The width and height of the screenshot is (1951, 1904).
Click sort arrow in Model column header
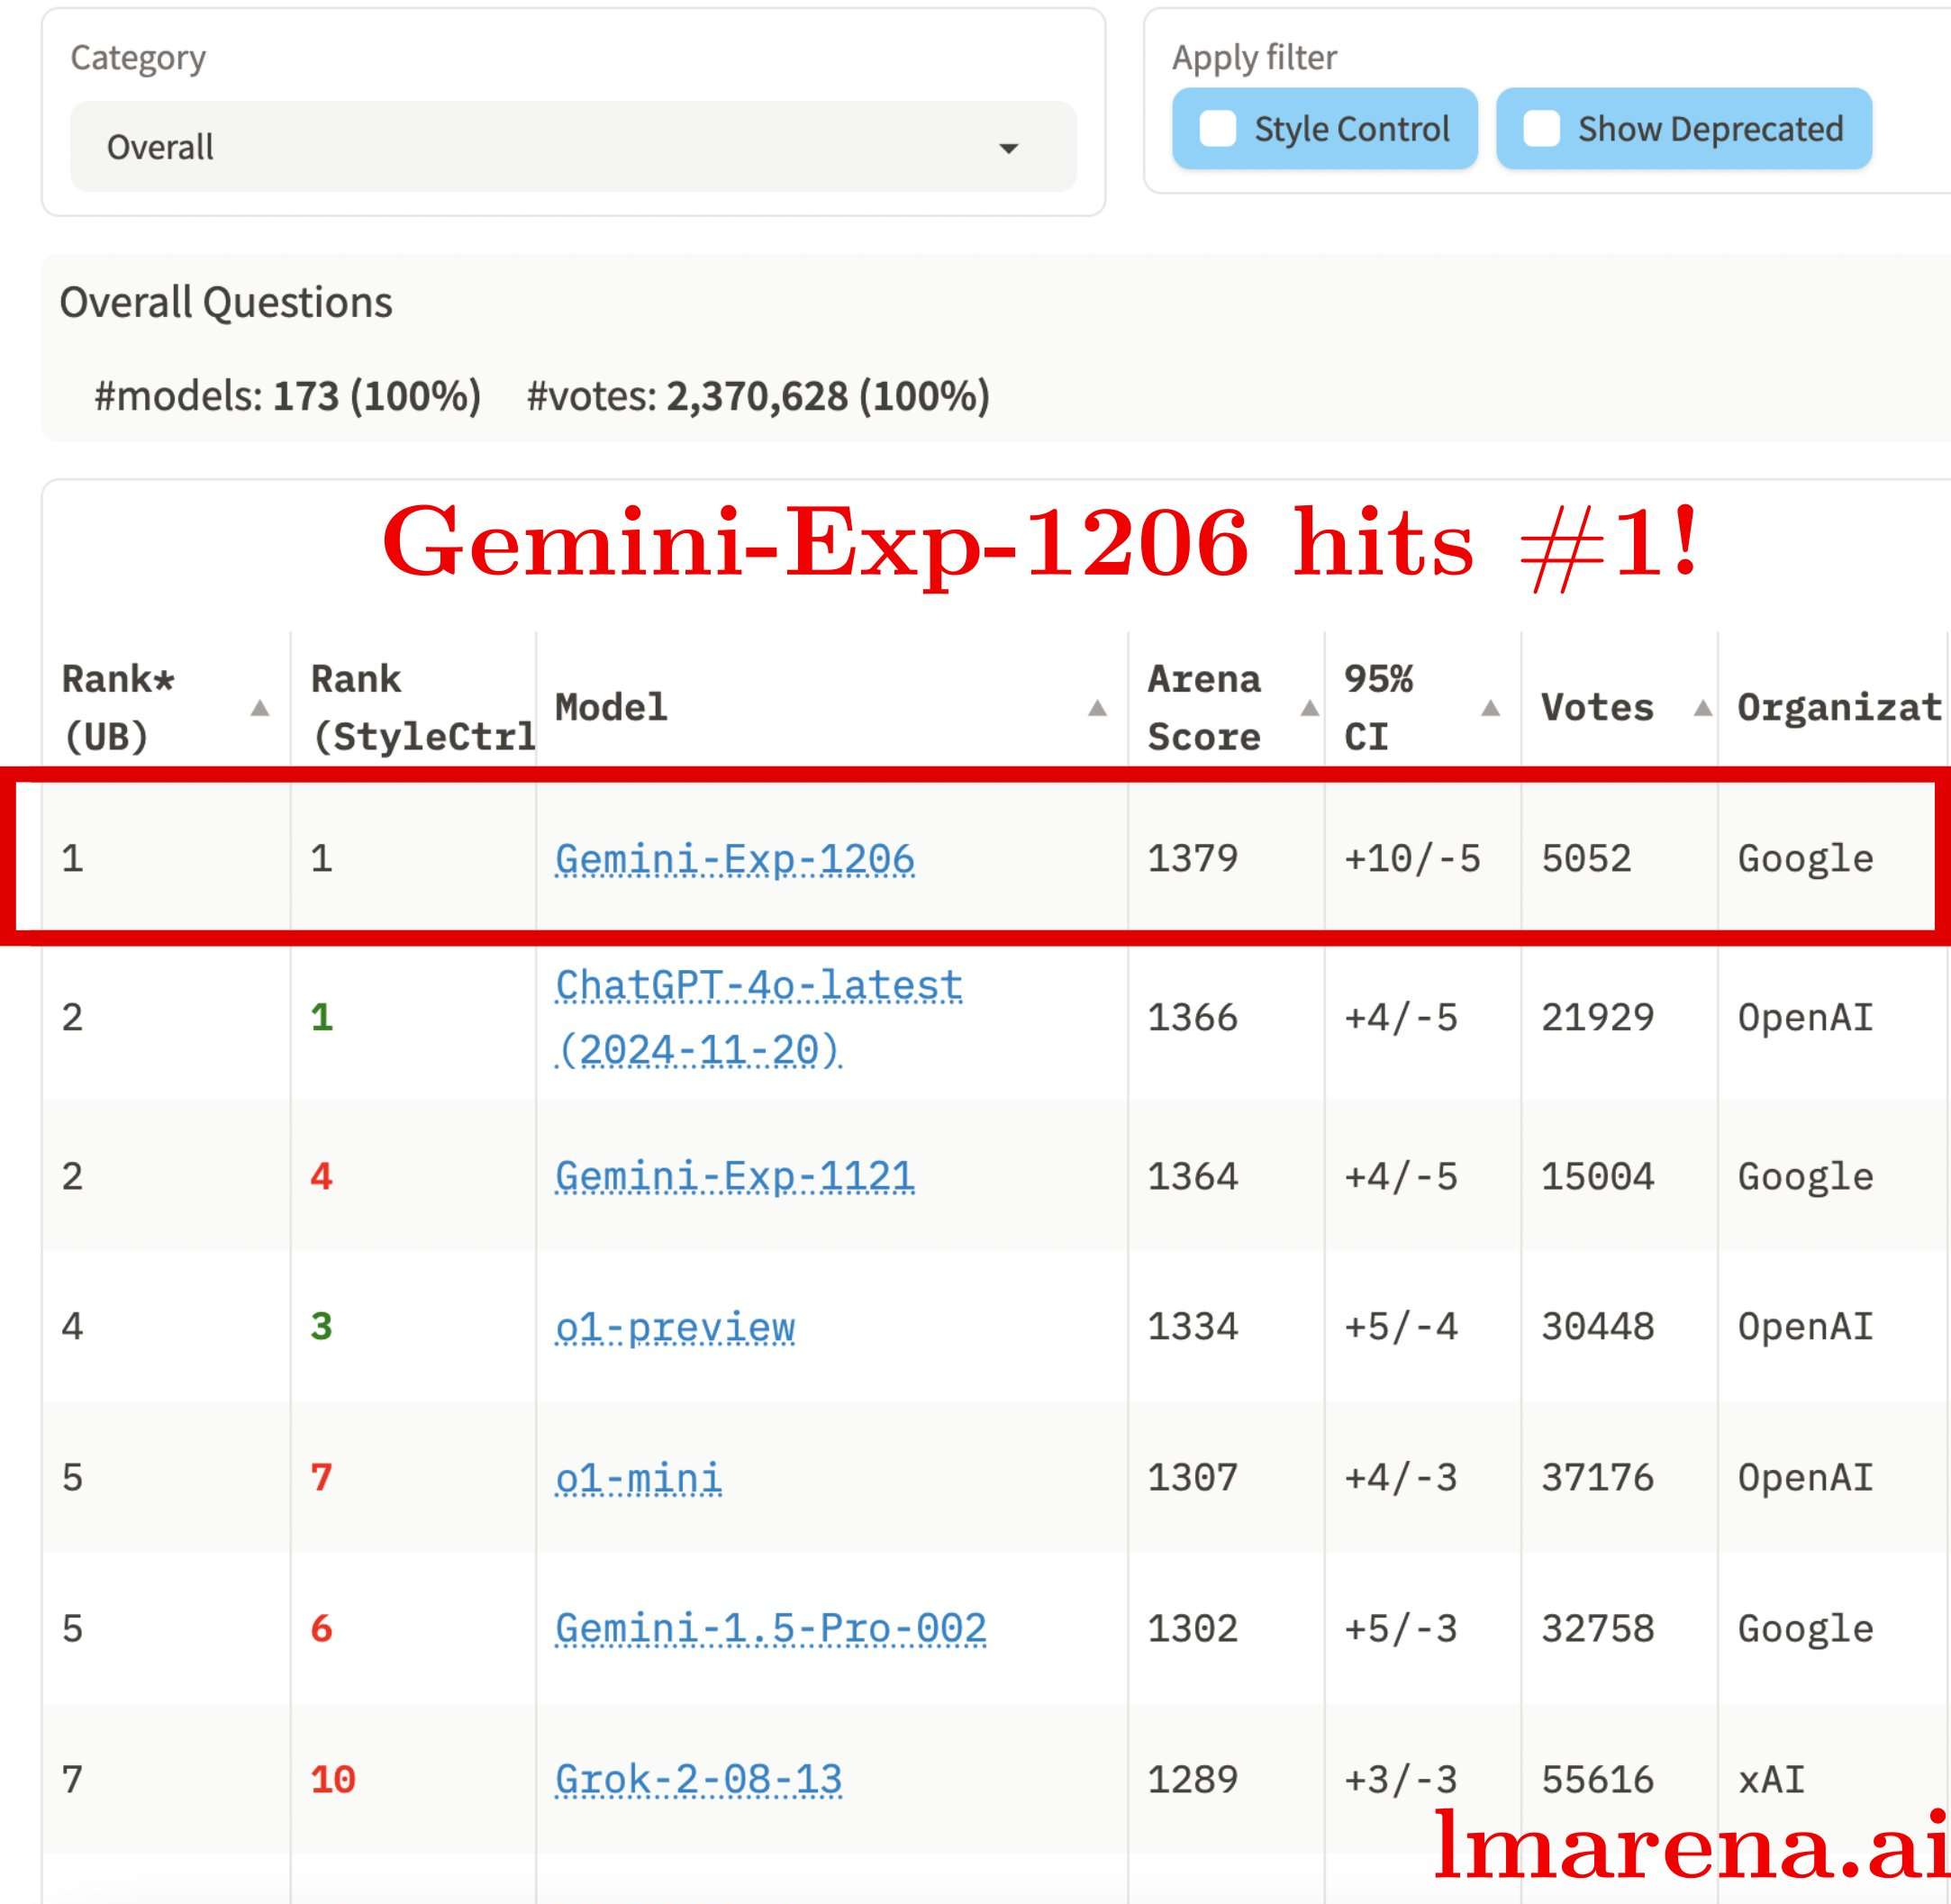point(1097,708)
